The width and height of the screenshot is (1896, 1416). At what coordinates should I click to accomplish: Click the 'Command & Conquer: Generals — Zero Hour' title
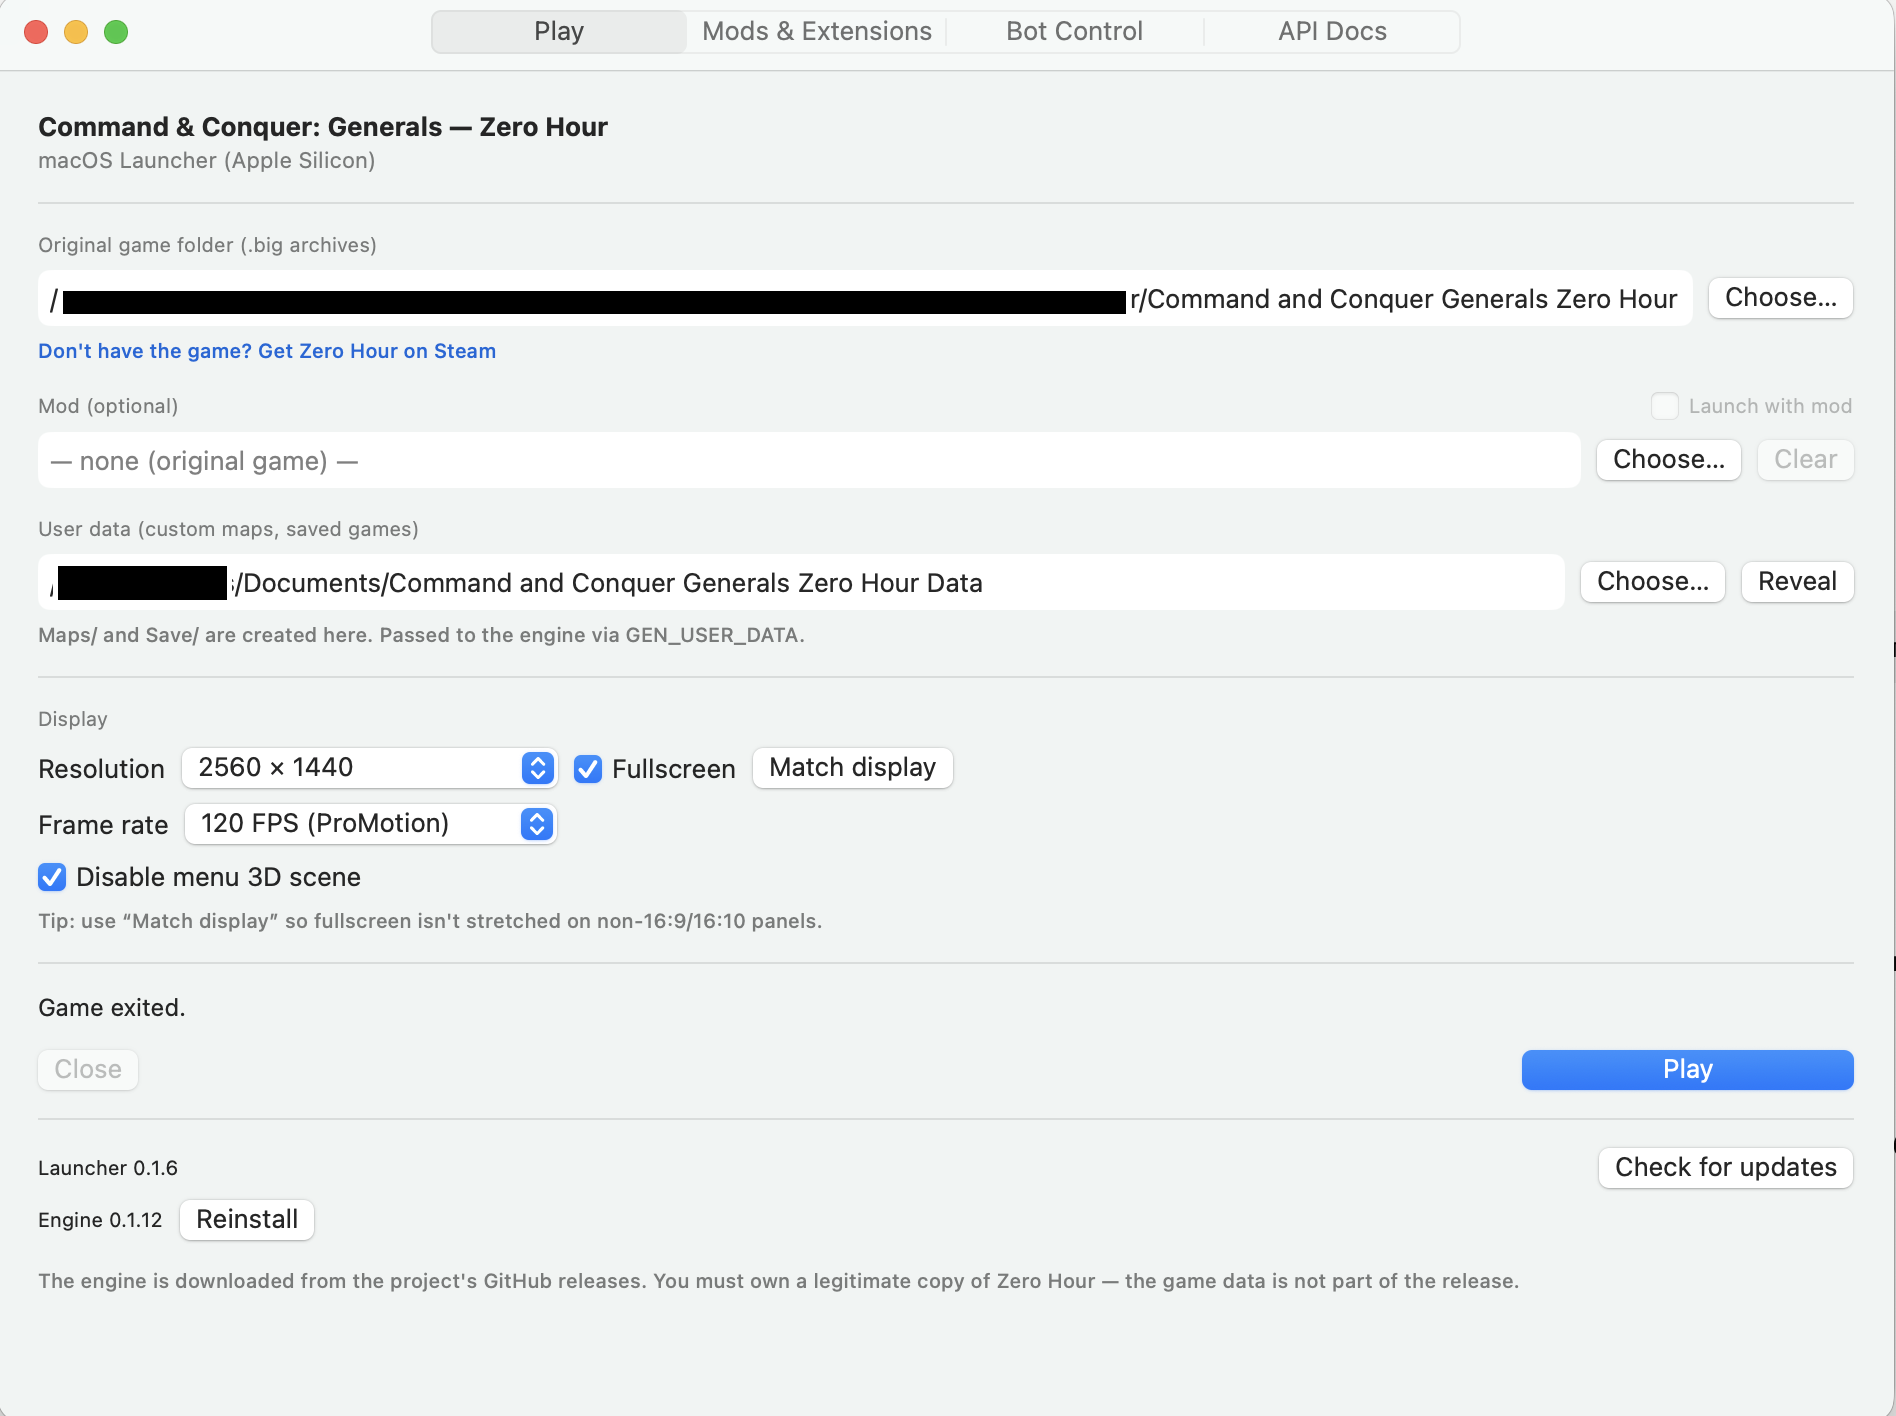323,127
